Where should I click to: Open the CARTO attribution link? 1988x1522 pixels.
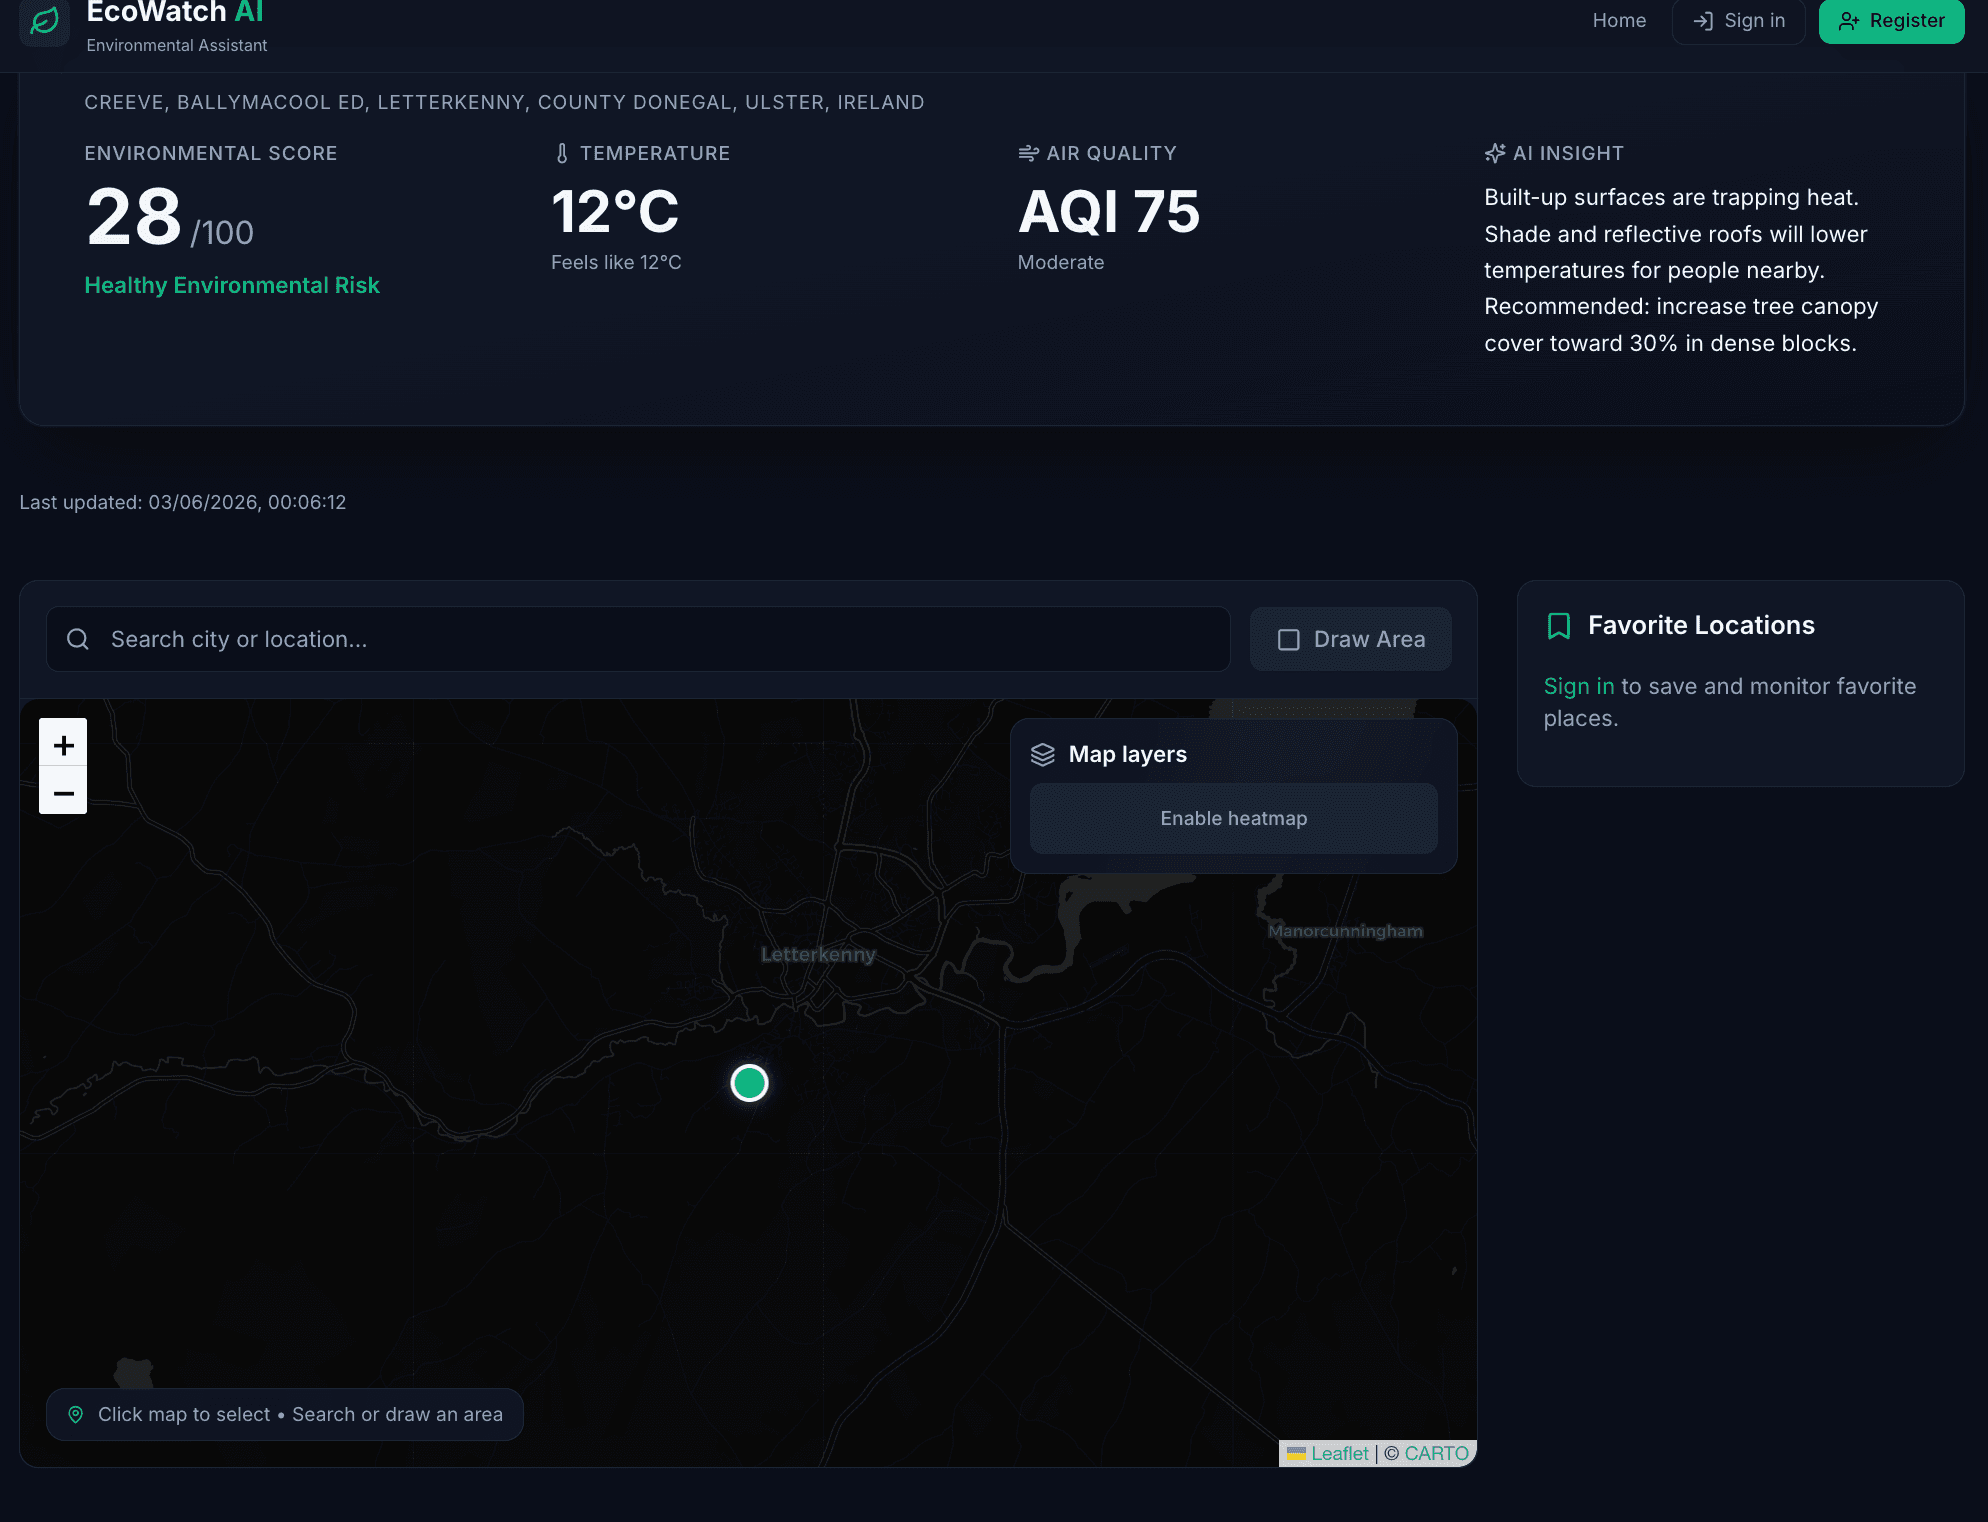1436,1453
